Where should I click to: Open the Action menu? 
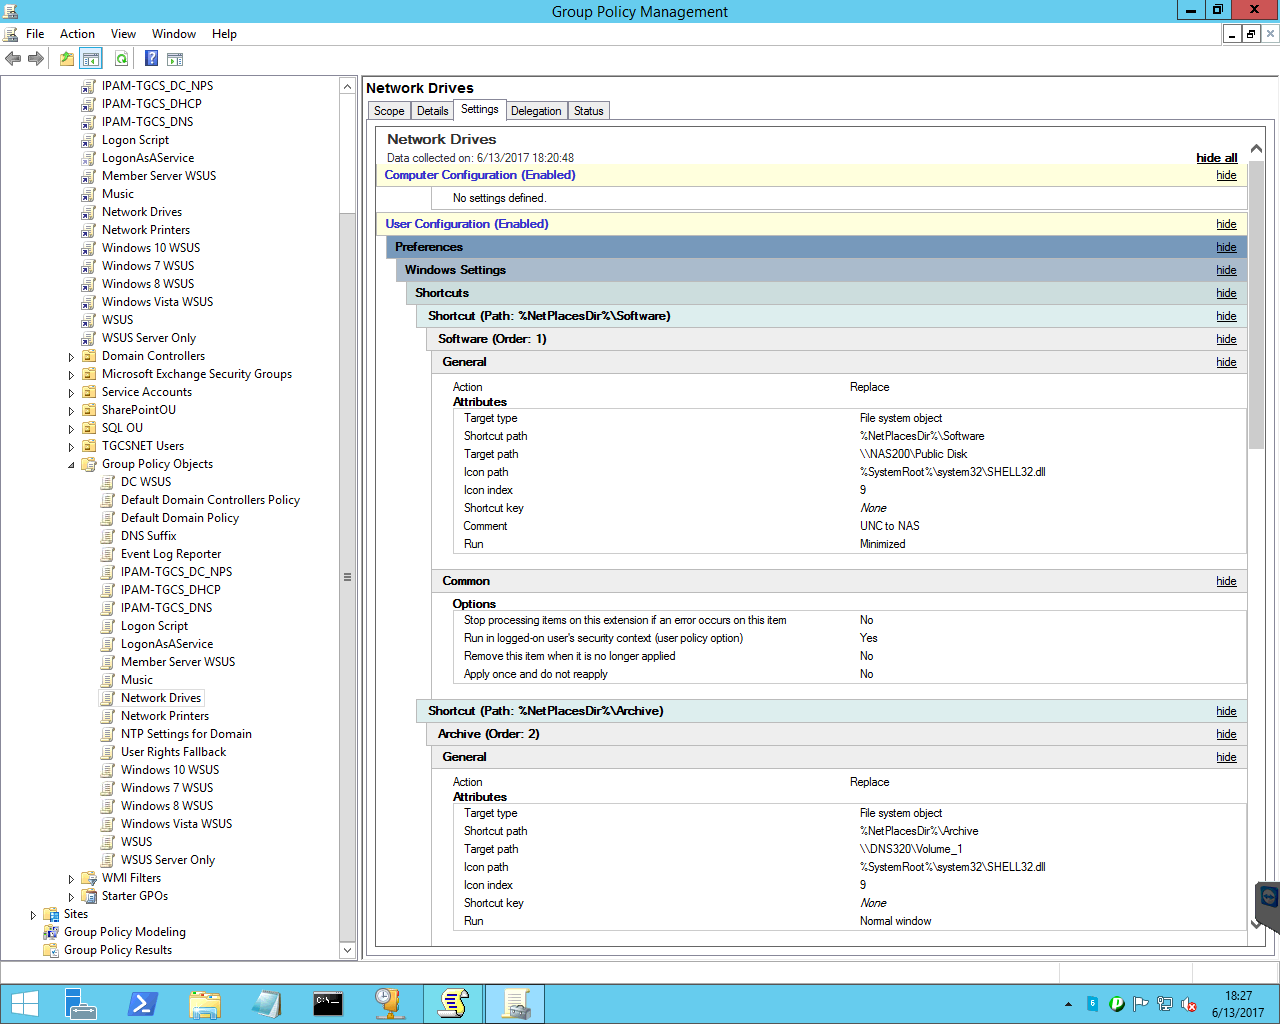pyautogui.click(x=77, y=34)
